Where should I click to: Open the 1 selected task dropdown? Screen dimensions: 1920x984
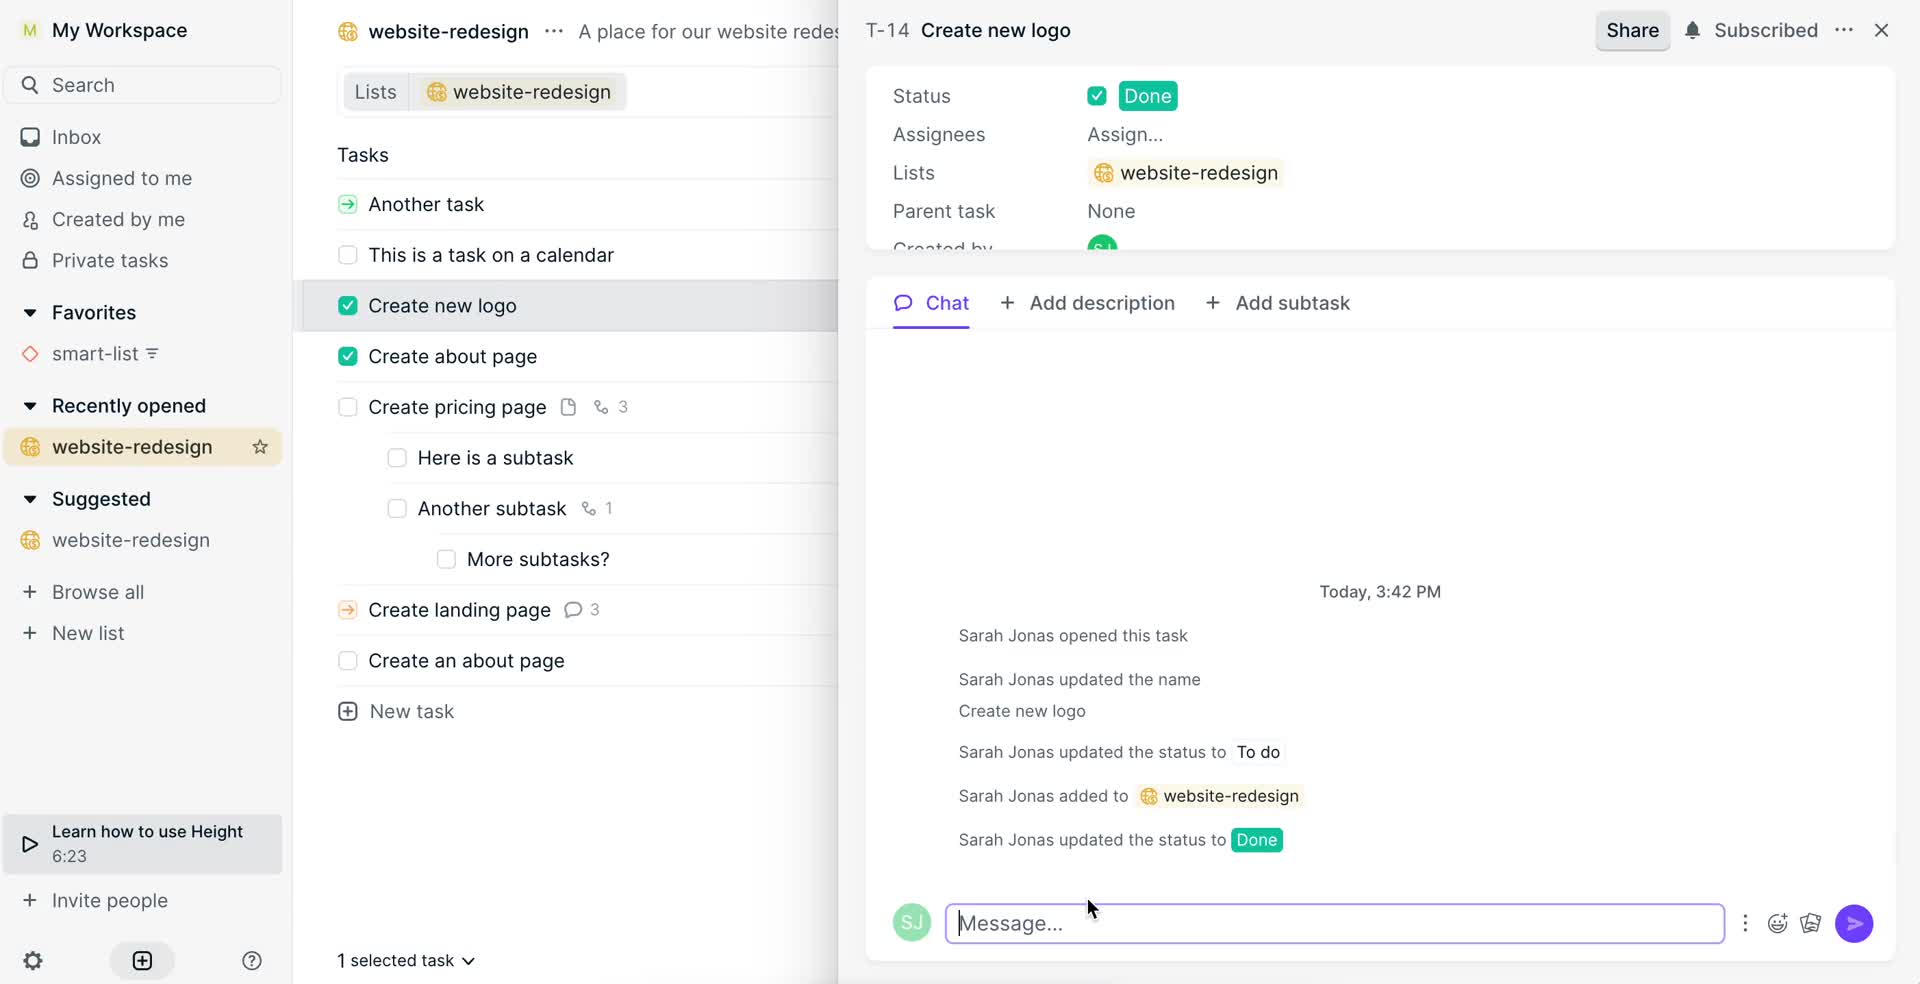coord(405,961)
